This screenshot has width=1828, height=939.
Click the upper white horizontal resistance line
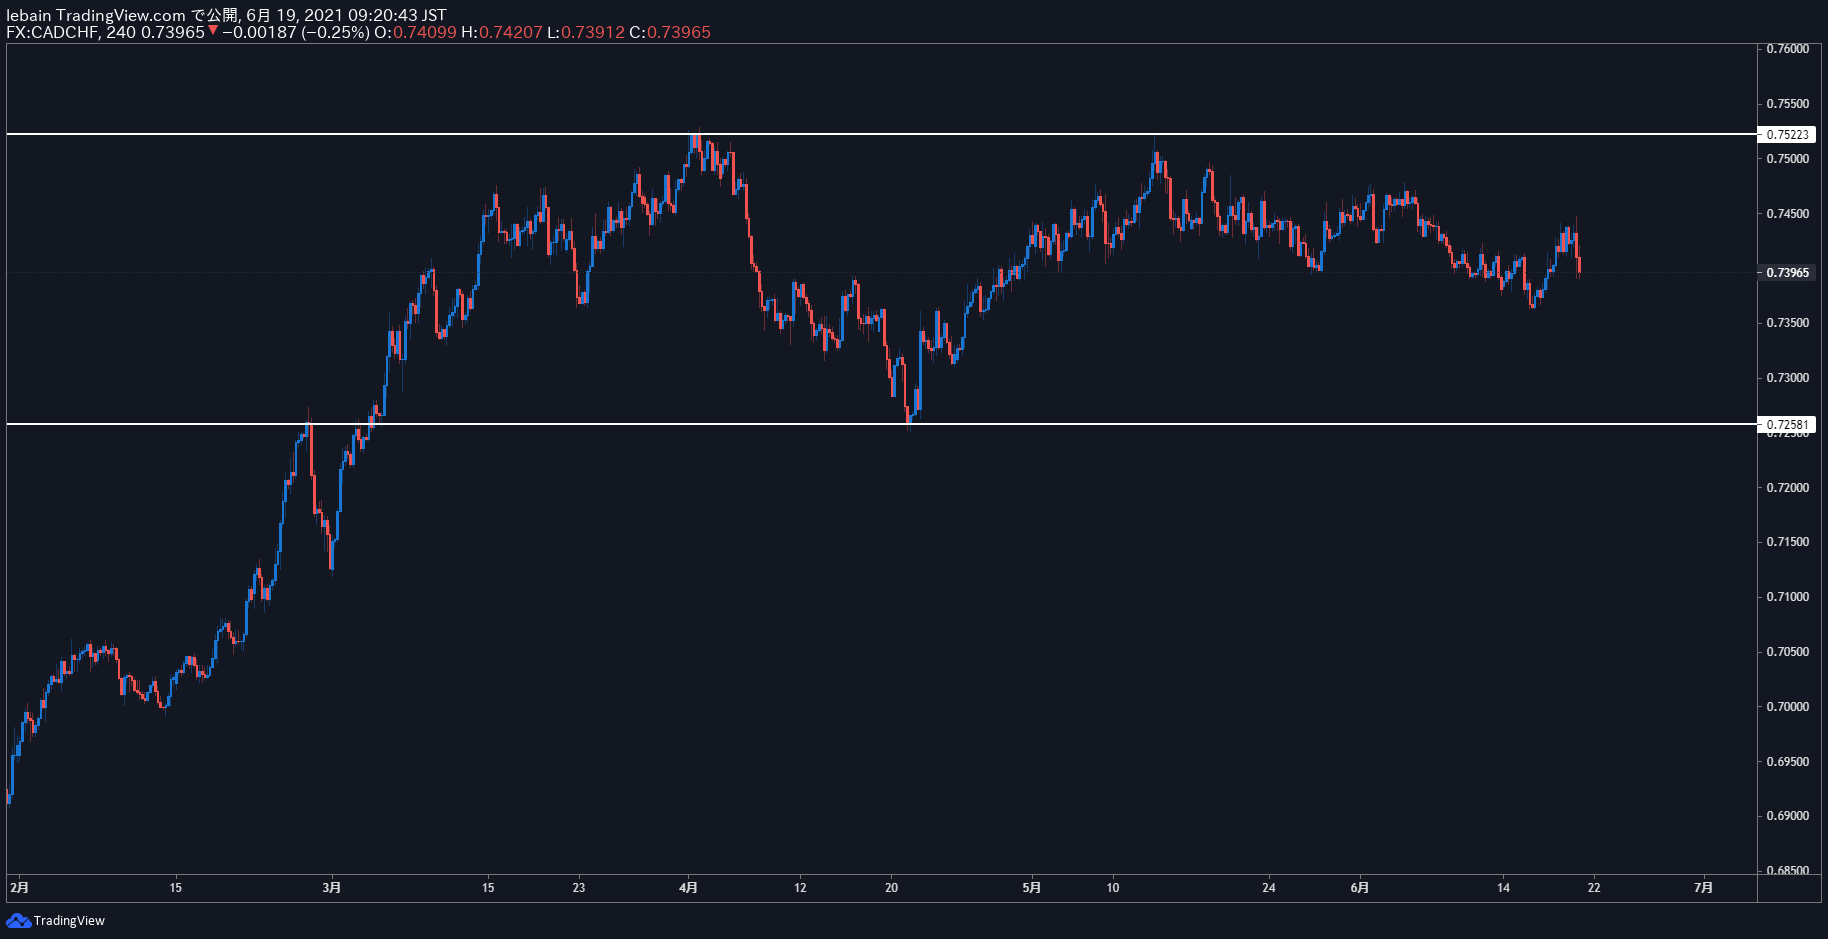(881, 134)
